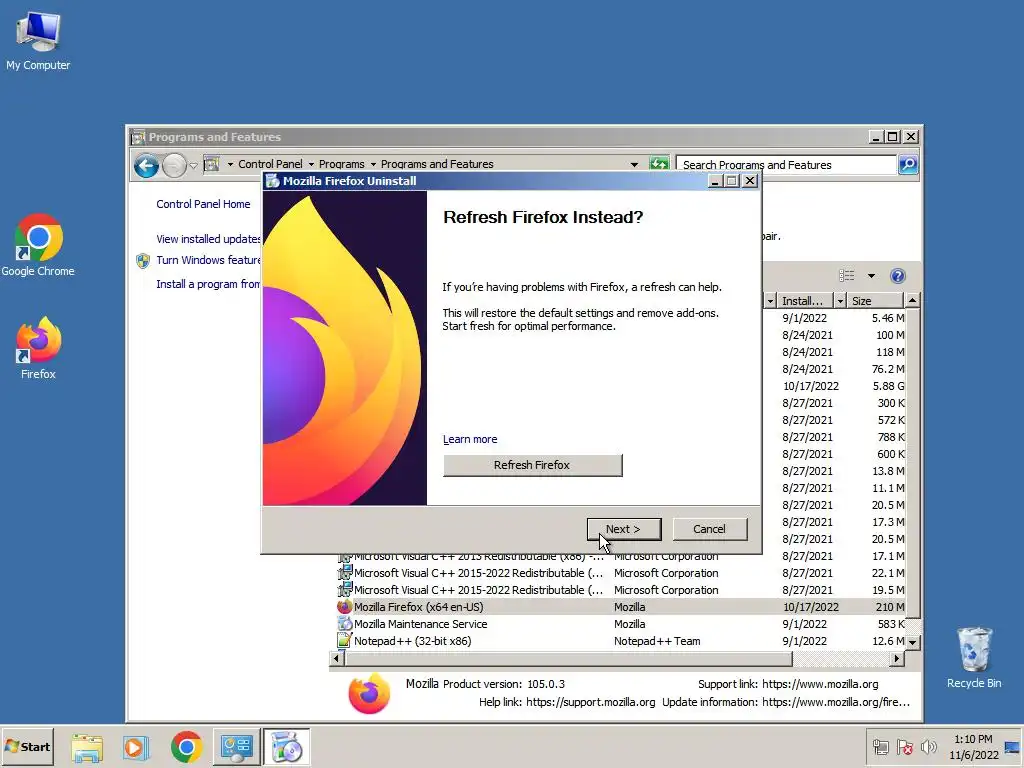
Task: Click the https://support.mozilla.org help link text
Action: (590, 702)
